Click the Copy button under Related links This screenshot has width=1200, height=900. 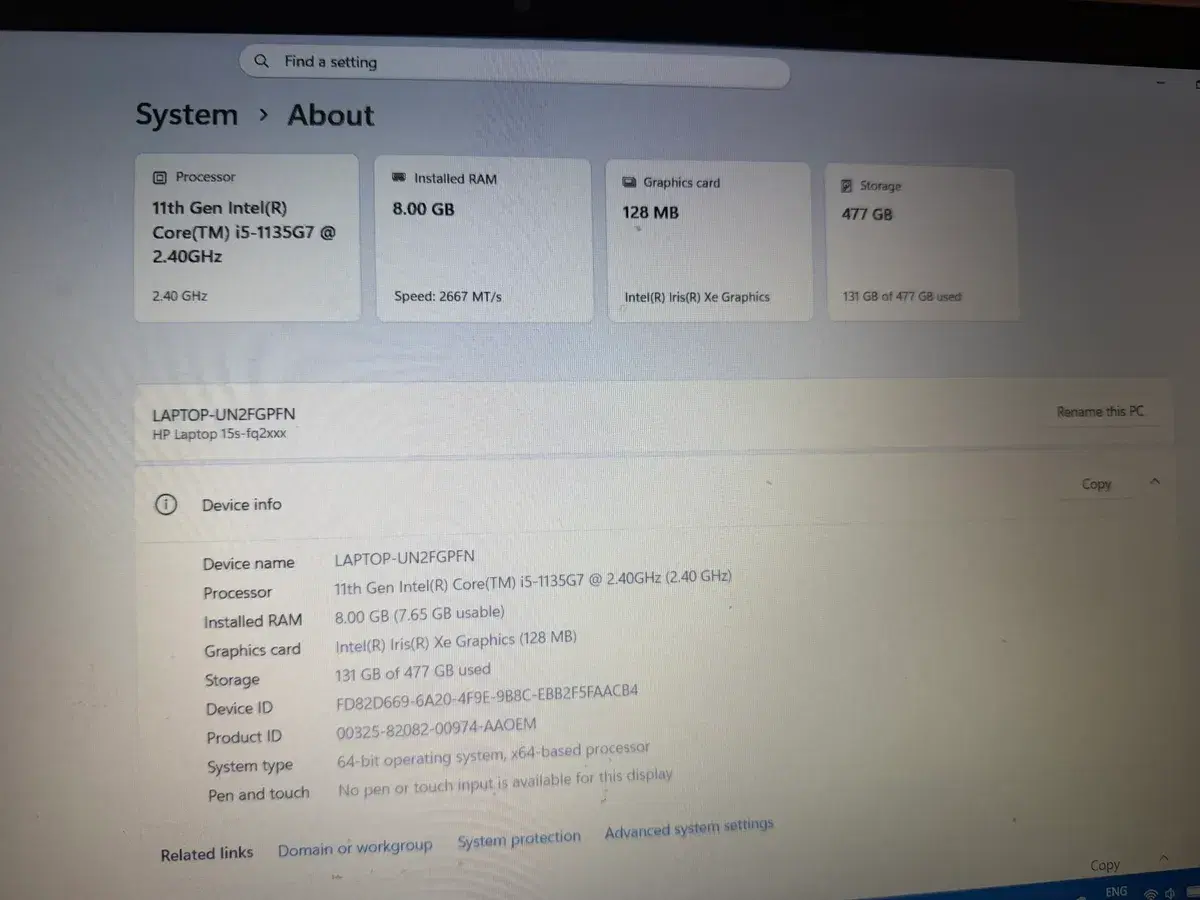pos(1105,865)
